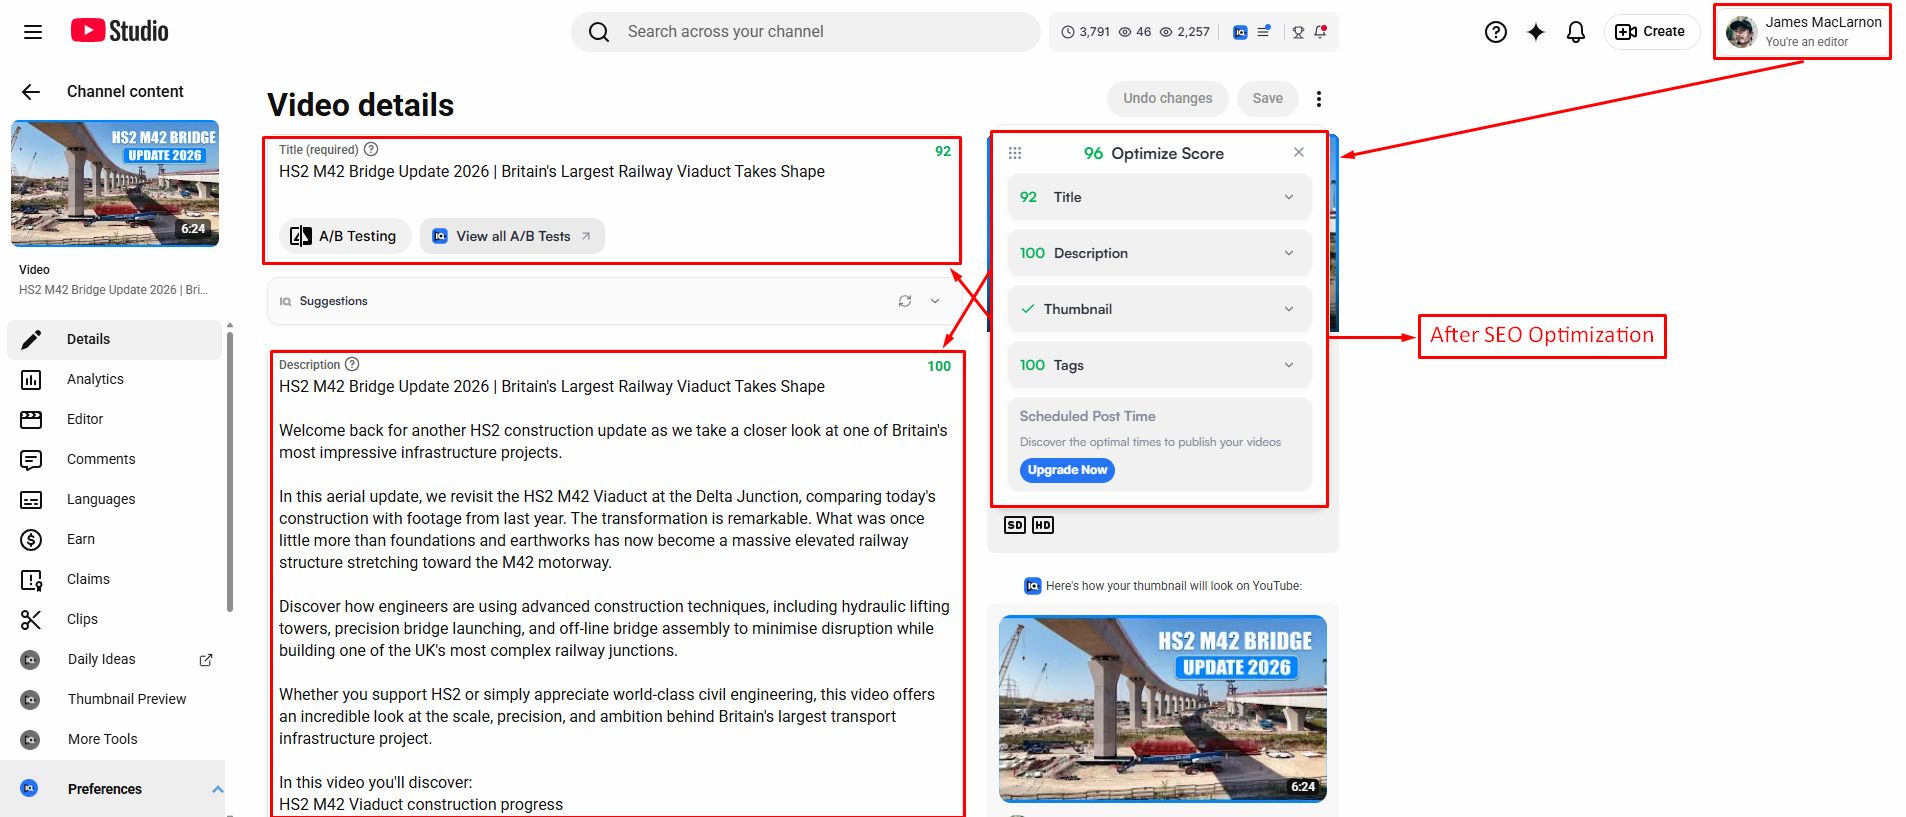Go back using the Channel content arrow
Screen dimensions: 1906x817
(x=31, y=92)
